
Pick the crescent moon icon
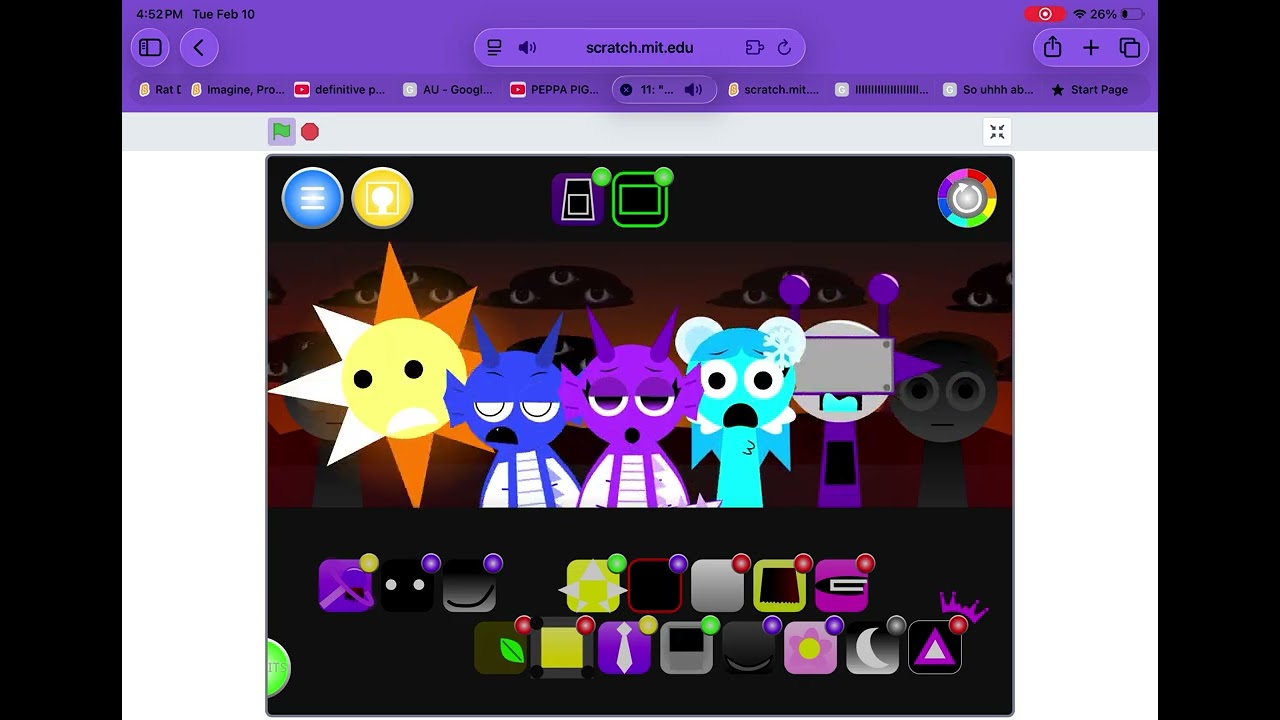(x=872, y=647)
